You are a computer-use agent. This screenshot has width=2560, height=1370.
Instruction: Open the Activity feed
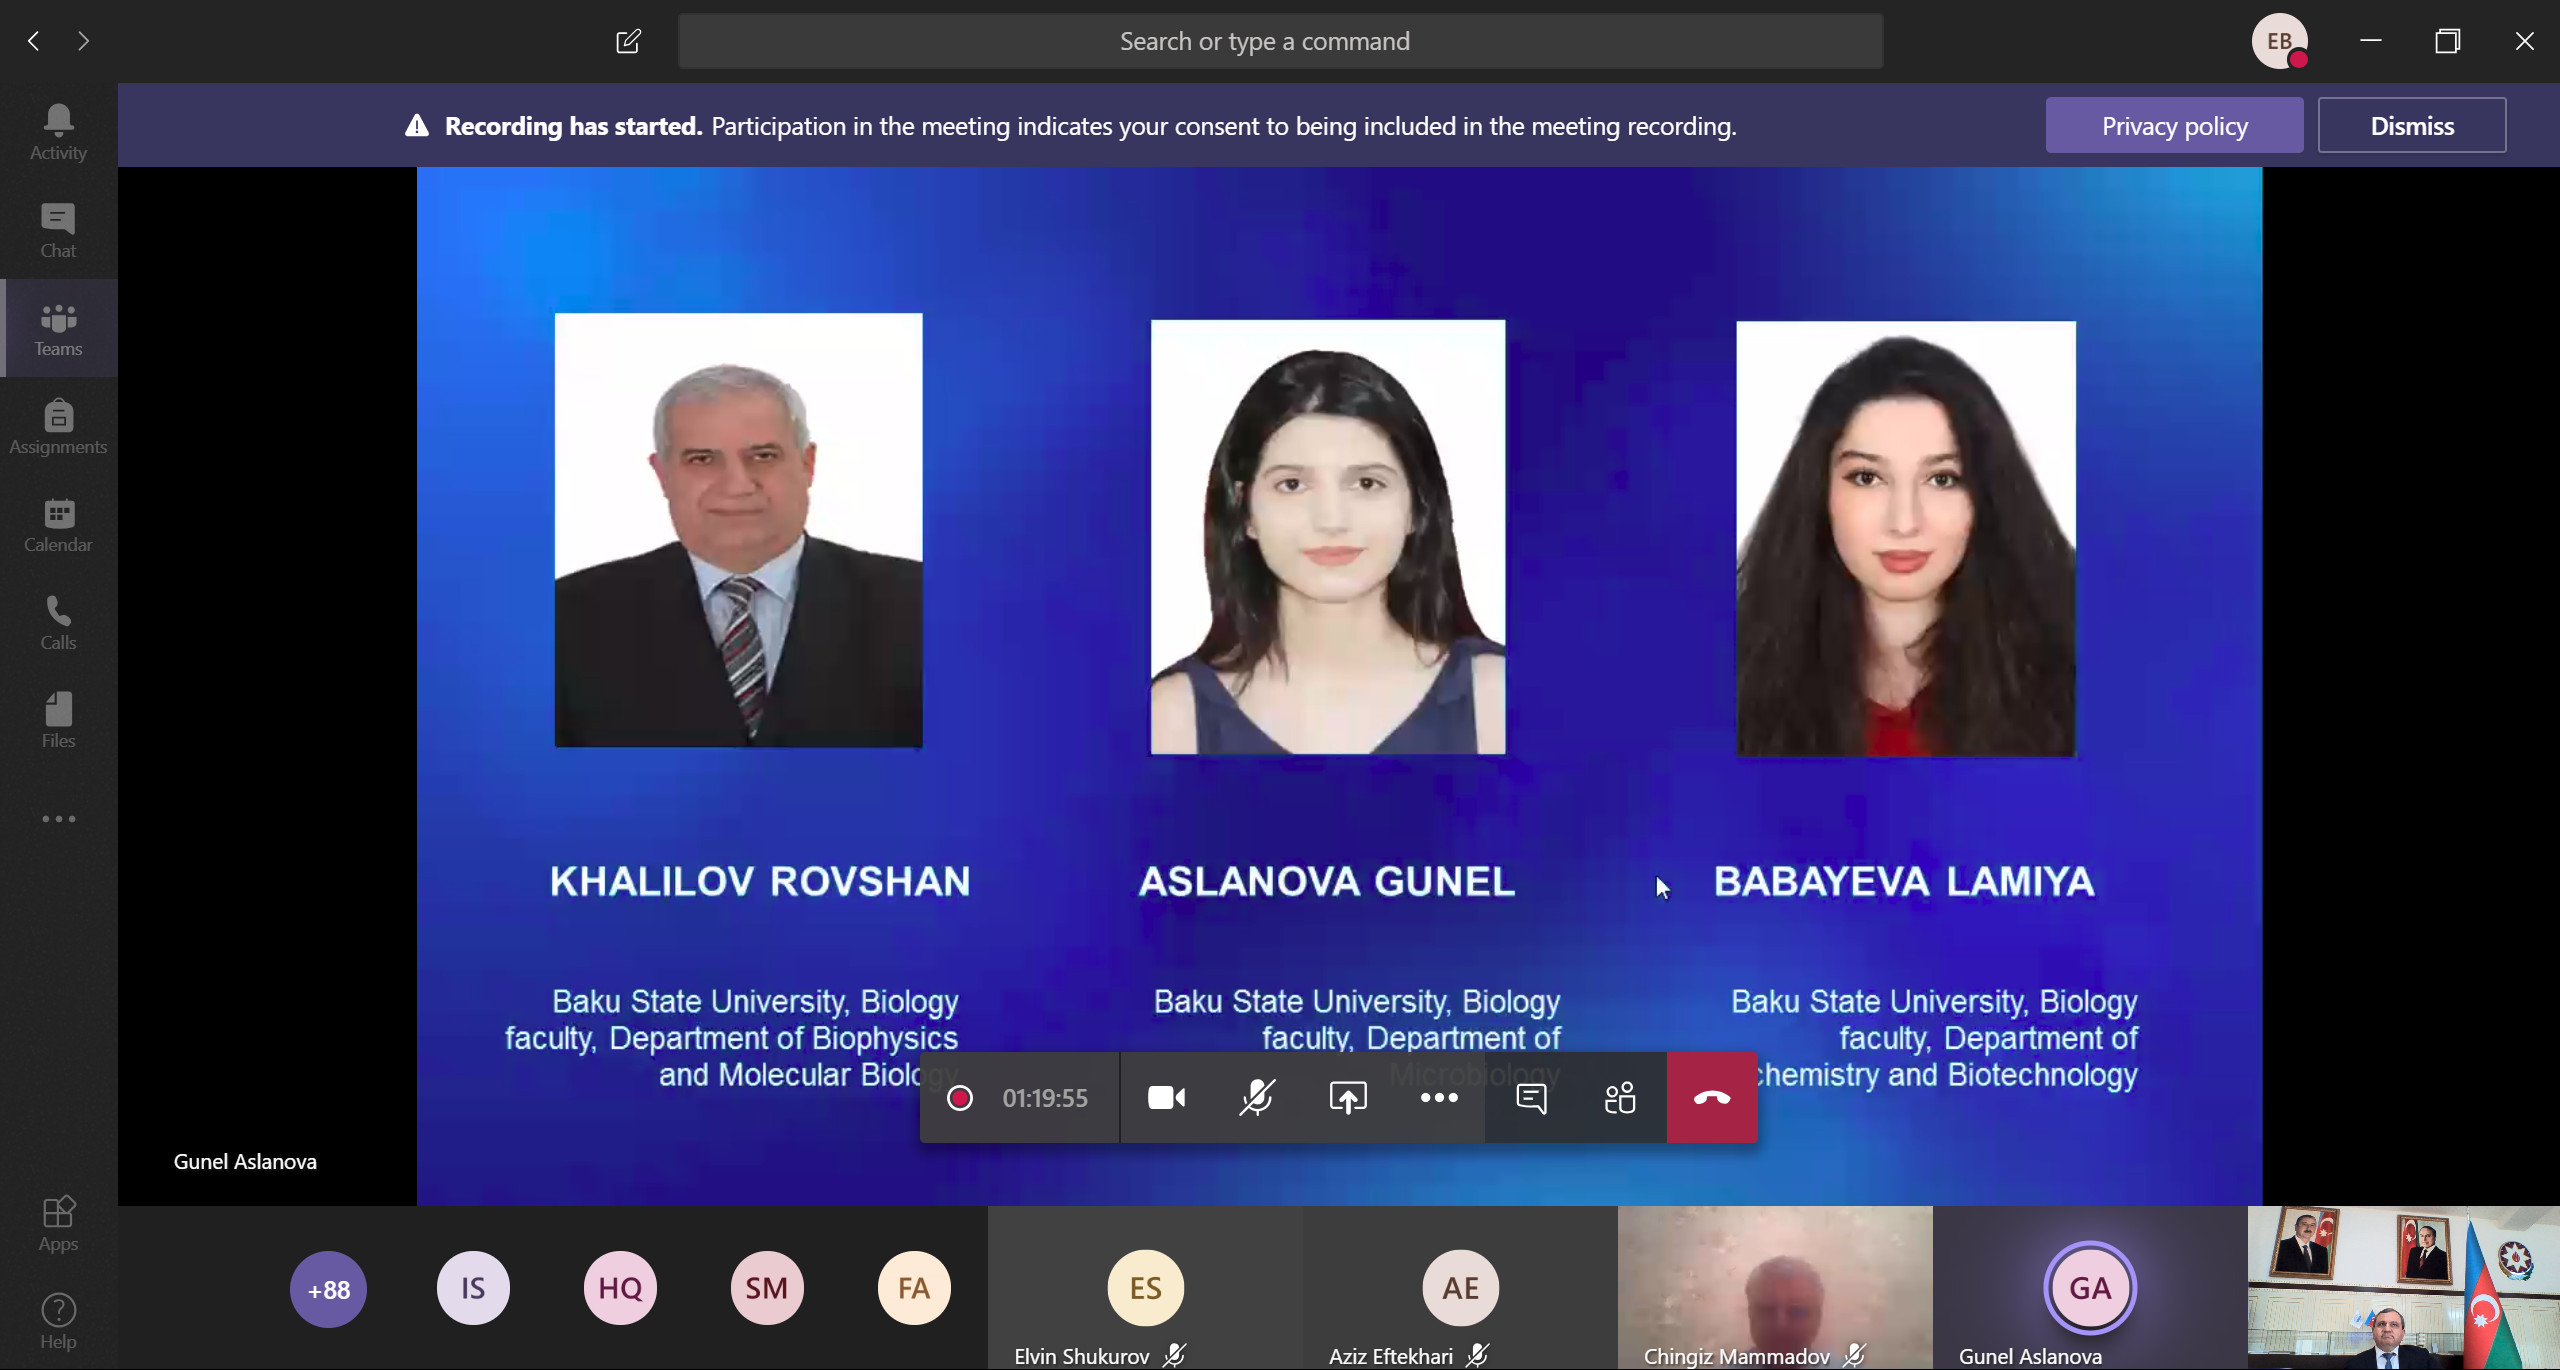pyautogui.click(x=58, y=132)
